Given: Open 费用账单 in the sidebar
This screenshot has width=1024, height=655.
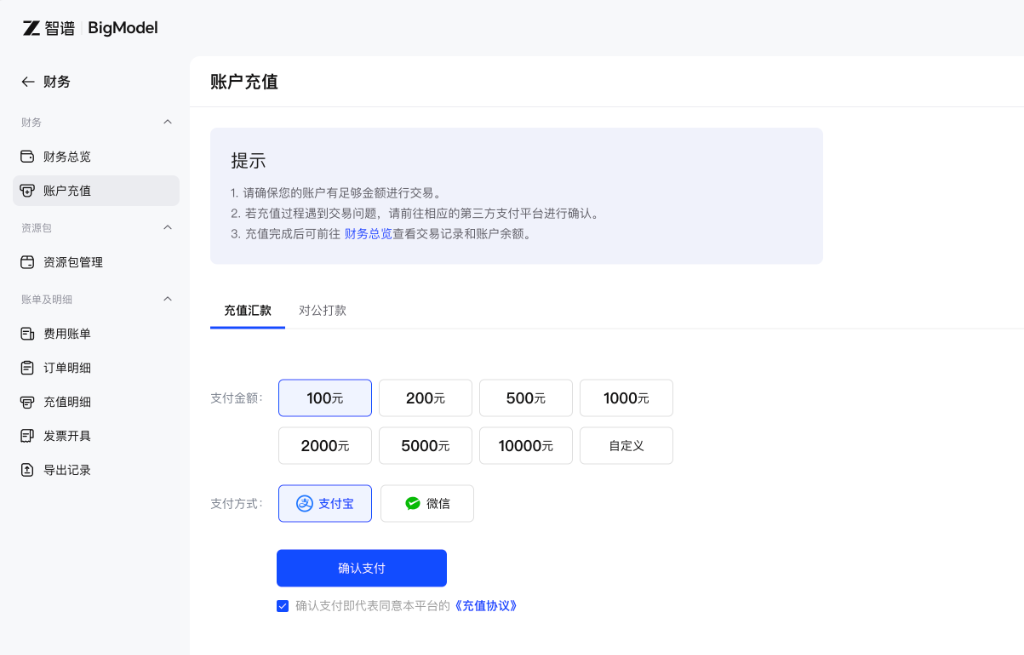Looking at the screenshot, I should (96, 334).
